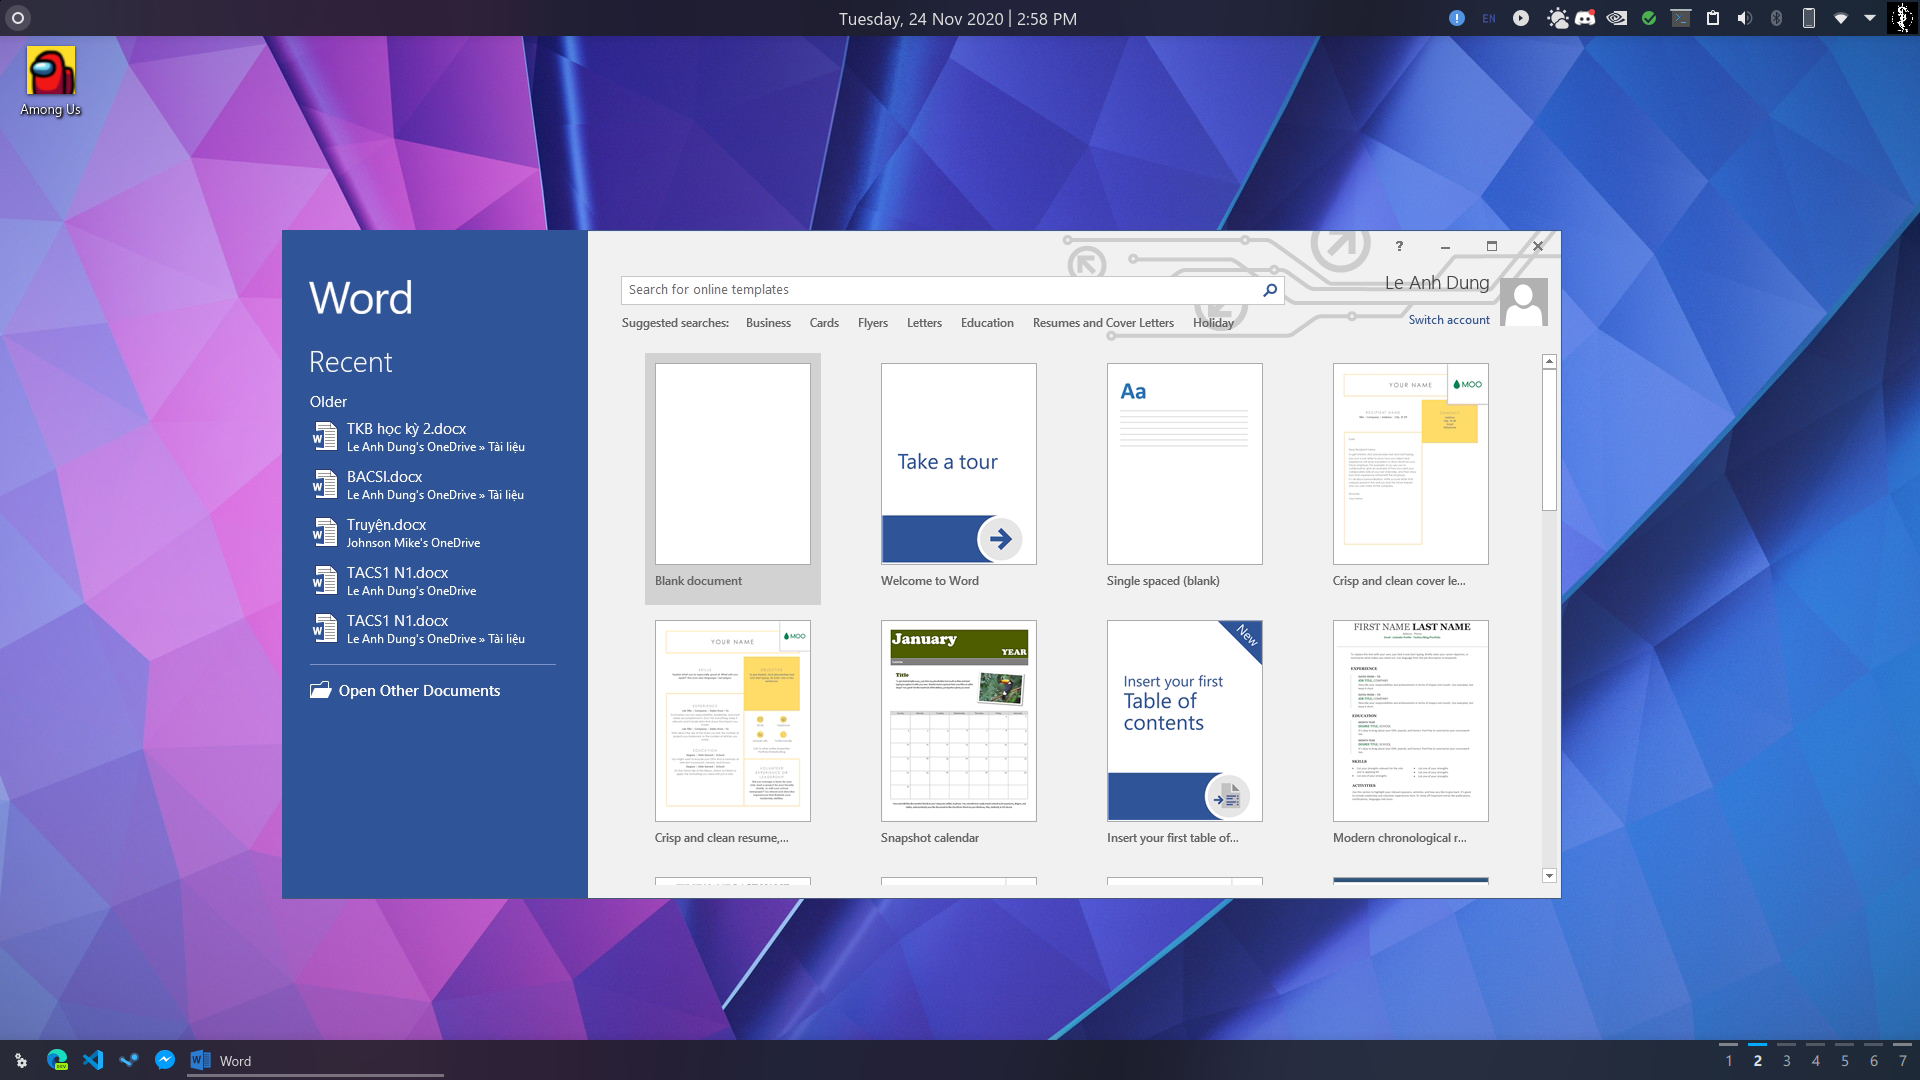
Task: Click the phone connect tray icon
Action: pyautogui.click(x=1809, y=18)
